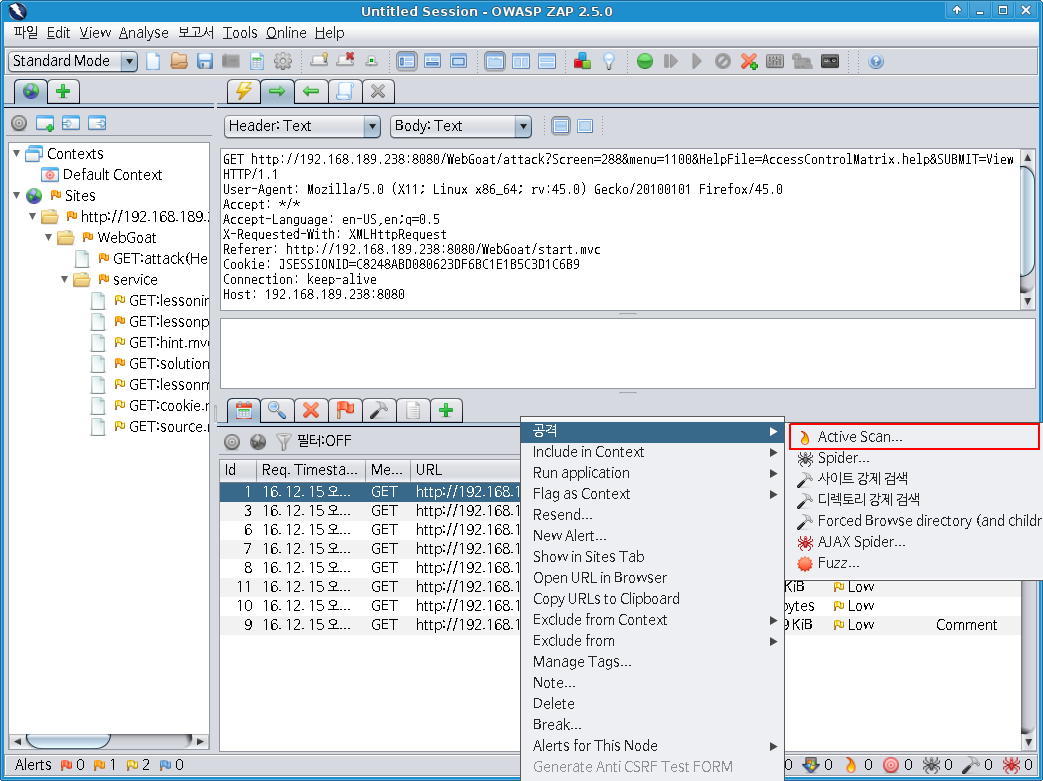Screen dimensions: 1043x781
Task: Click the history filter funnel icon
Action: (x=284, y=441)
